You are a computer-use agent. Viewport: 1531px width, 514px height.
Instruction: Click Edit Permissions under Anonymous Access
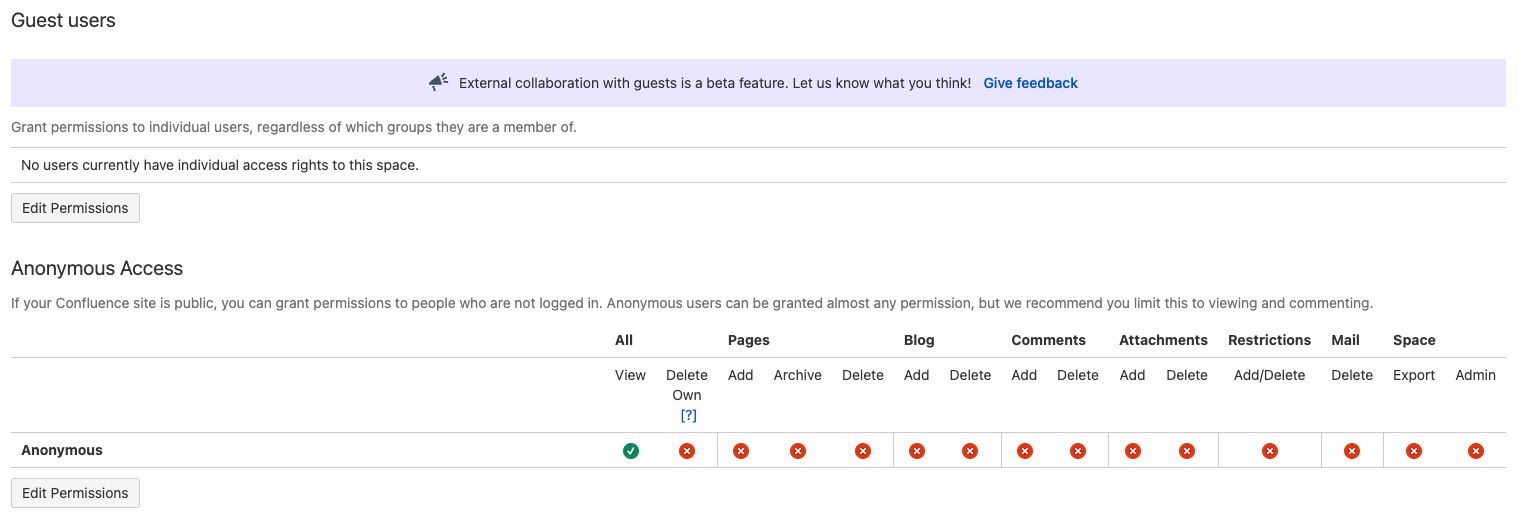75,493
